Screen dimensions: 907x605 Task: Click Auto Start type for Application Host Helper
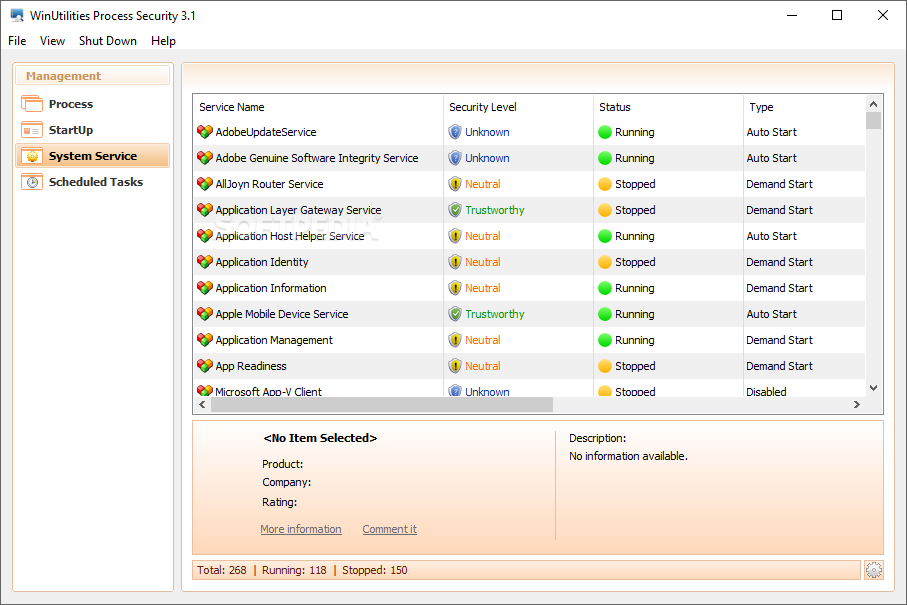pyautogui.click(x=771, y=236)
